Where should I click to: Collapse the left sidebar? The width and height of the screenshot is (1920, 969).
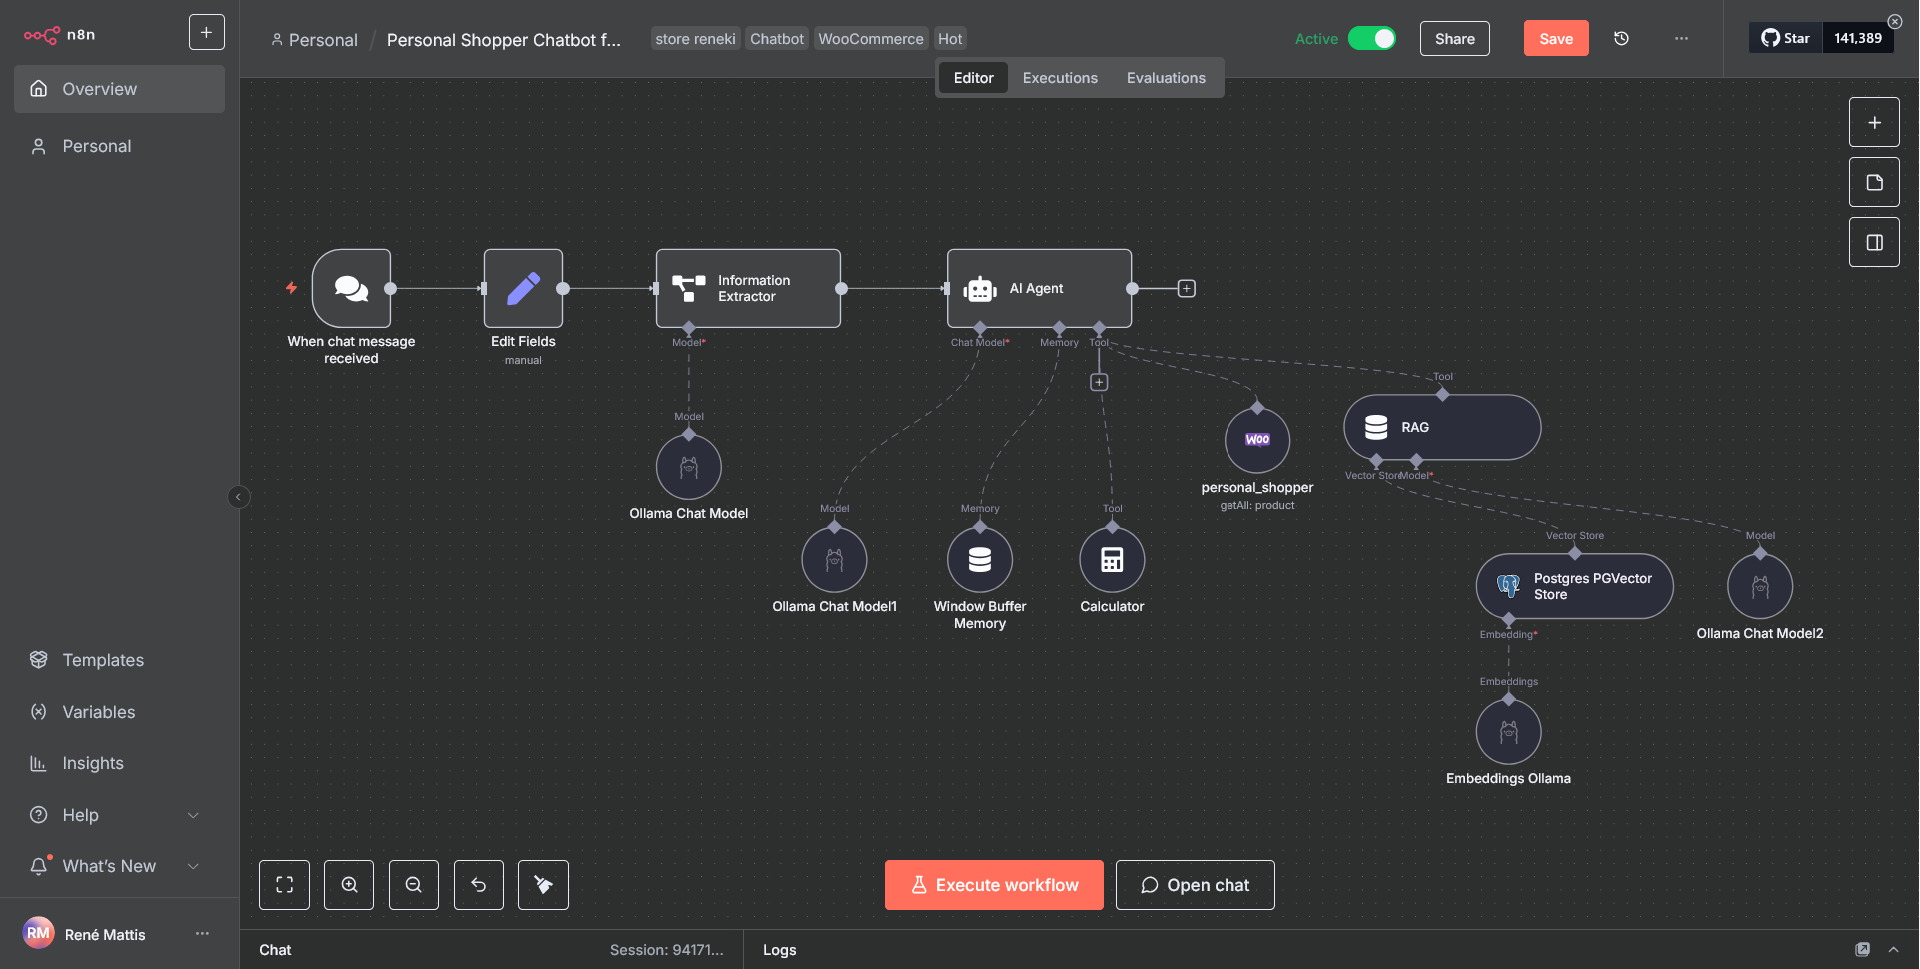tap(239, 497)
